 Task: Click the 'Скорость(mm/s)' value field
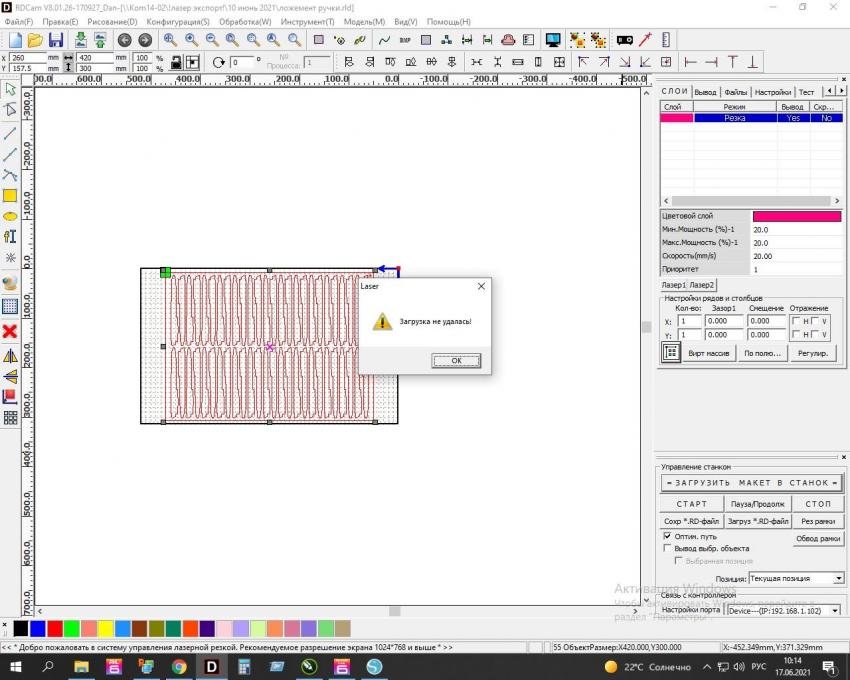coord(795,256)
